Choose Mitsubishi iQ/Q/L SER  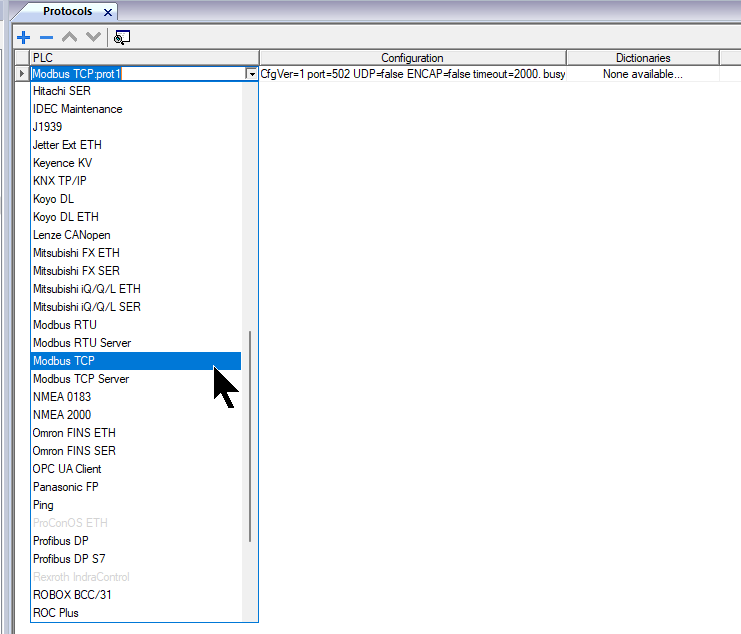coord(136,307)
